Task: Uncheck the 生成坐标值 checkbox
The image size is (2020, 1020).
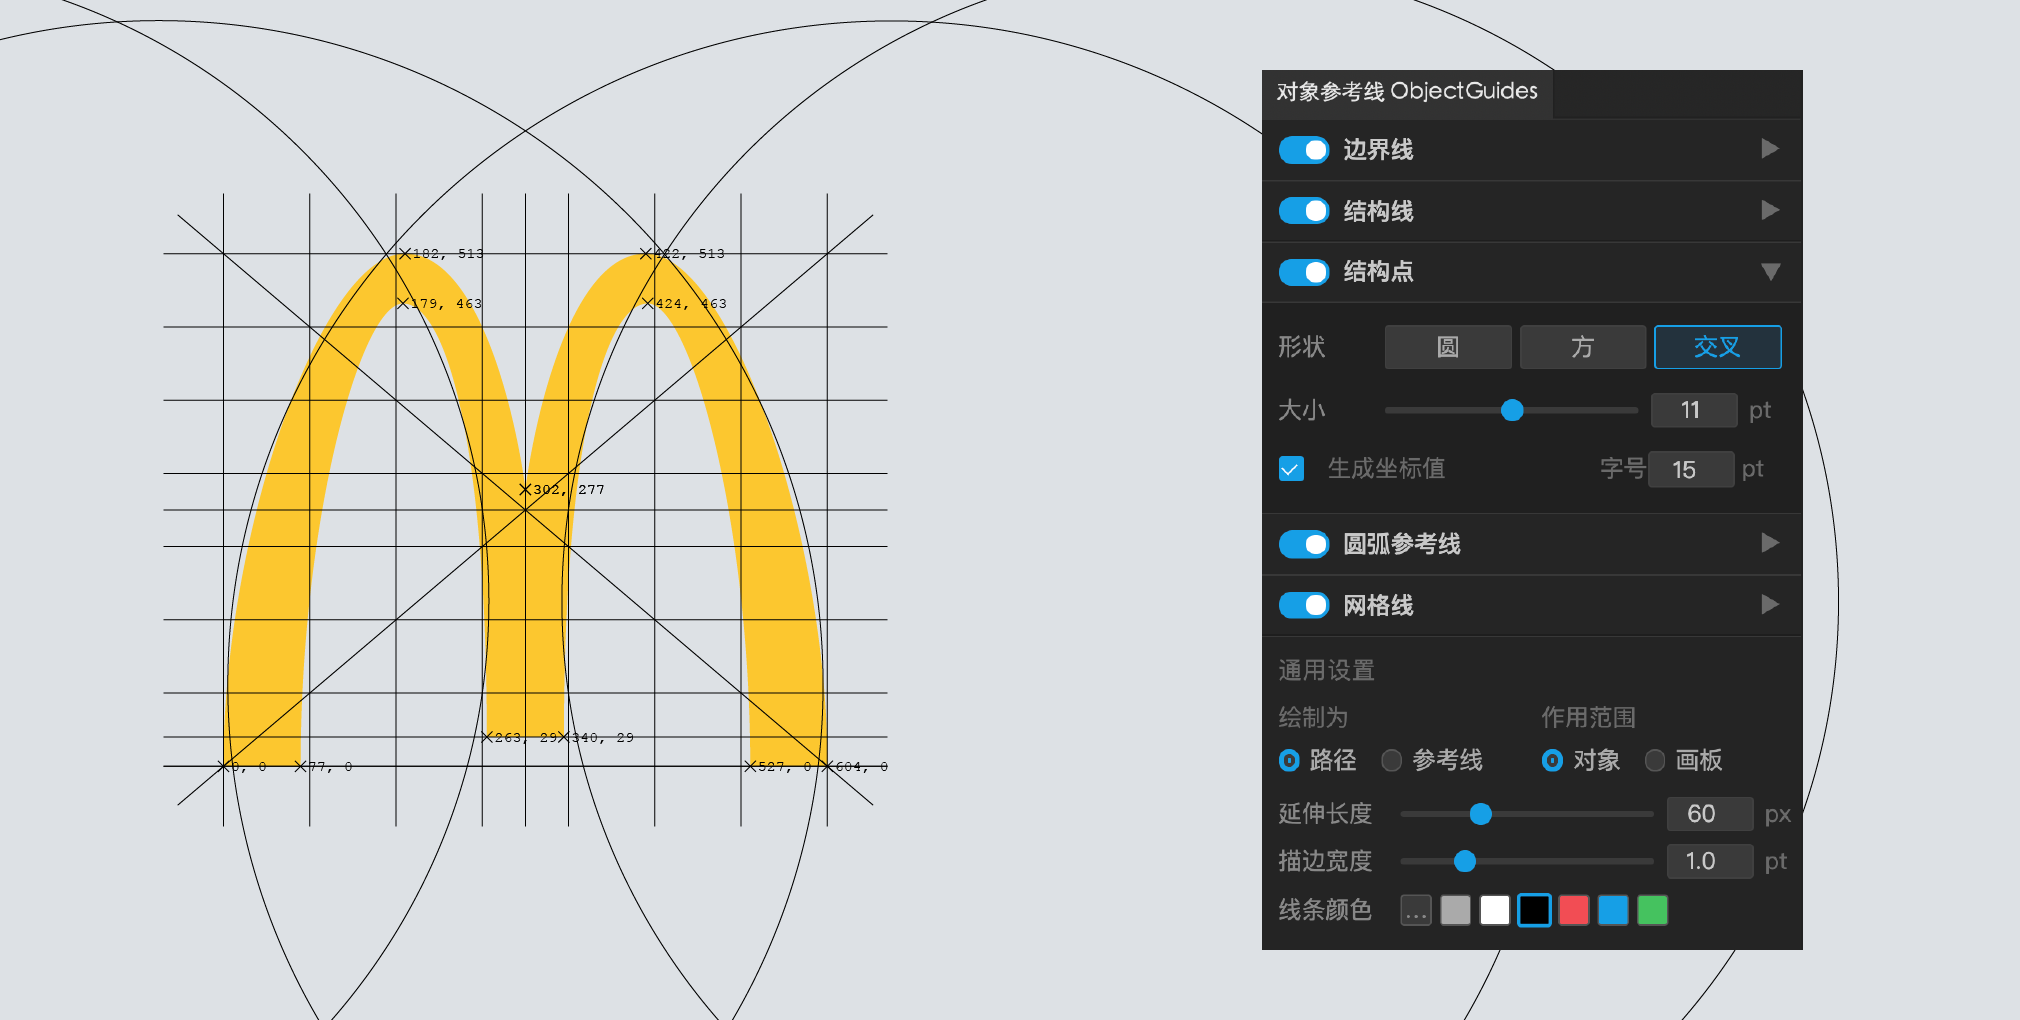Action: (1291, 469)
